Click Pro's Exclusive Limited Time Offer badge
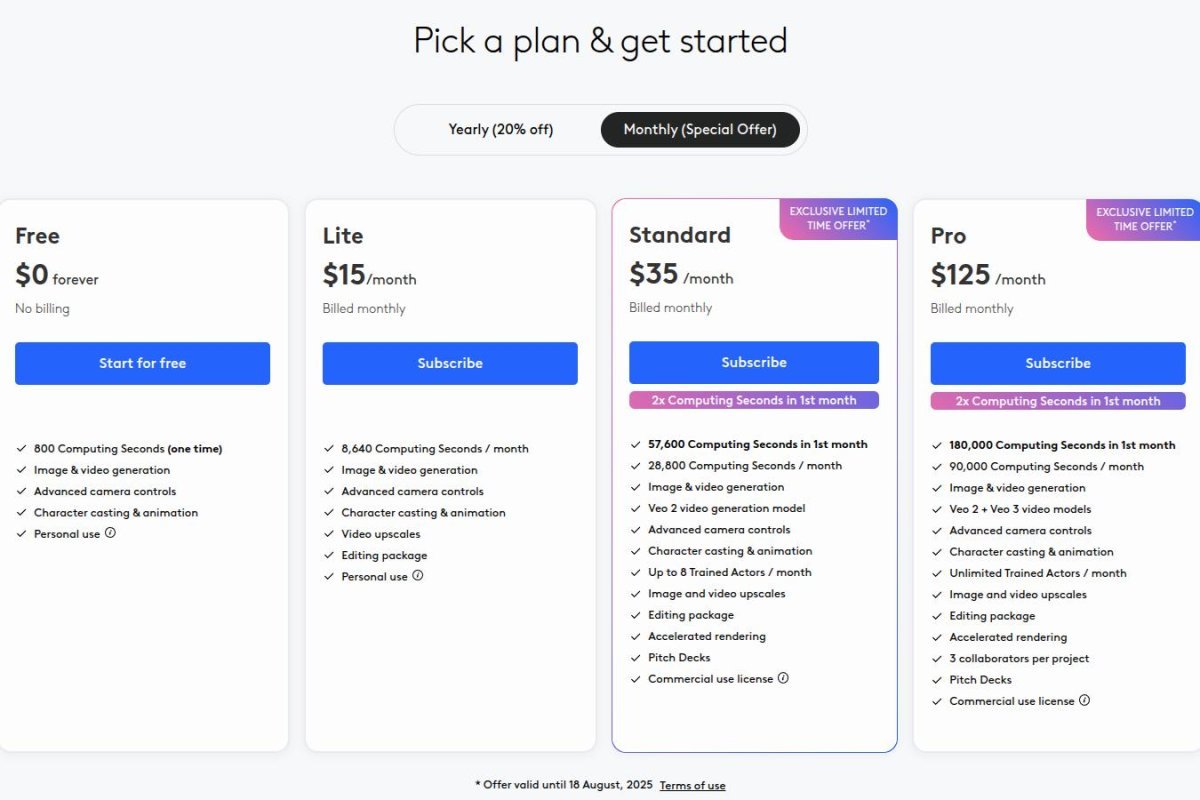1200x800 pixels. (x=1144, y=219)
